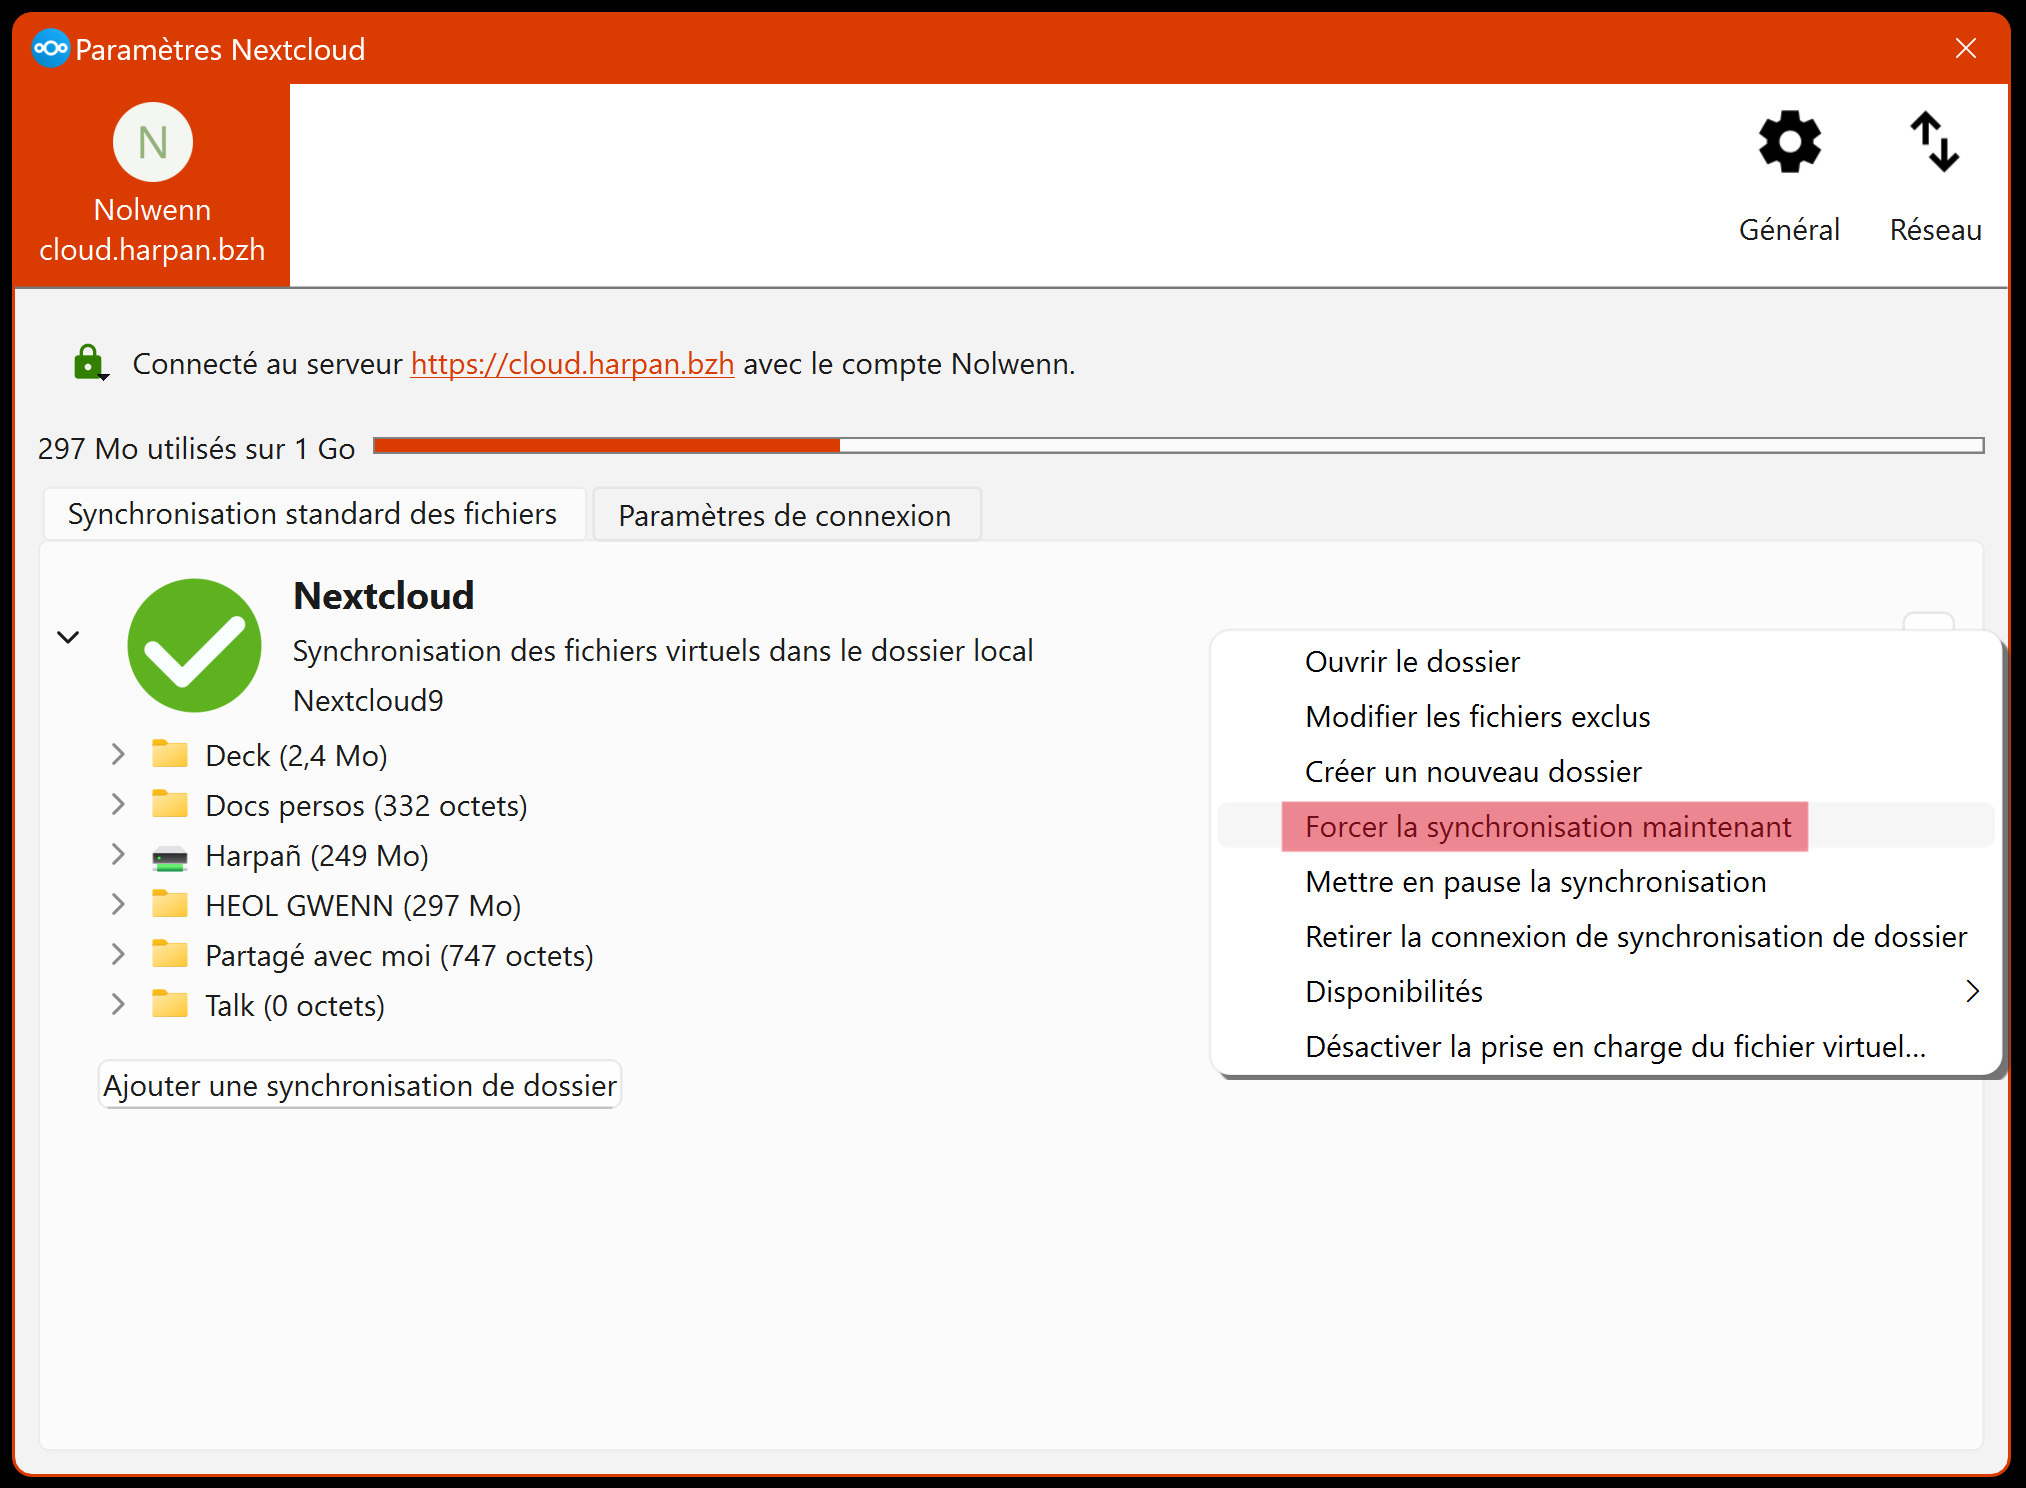This screenshot has width=2026, height=1488.
Task: Click the HEOL GWENN folder icon
Action: 169,904
